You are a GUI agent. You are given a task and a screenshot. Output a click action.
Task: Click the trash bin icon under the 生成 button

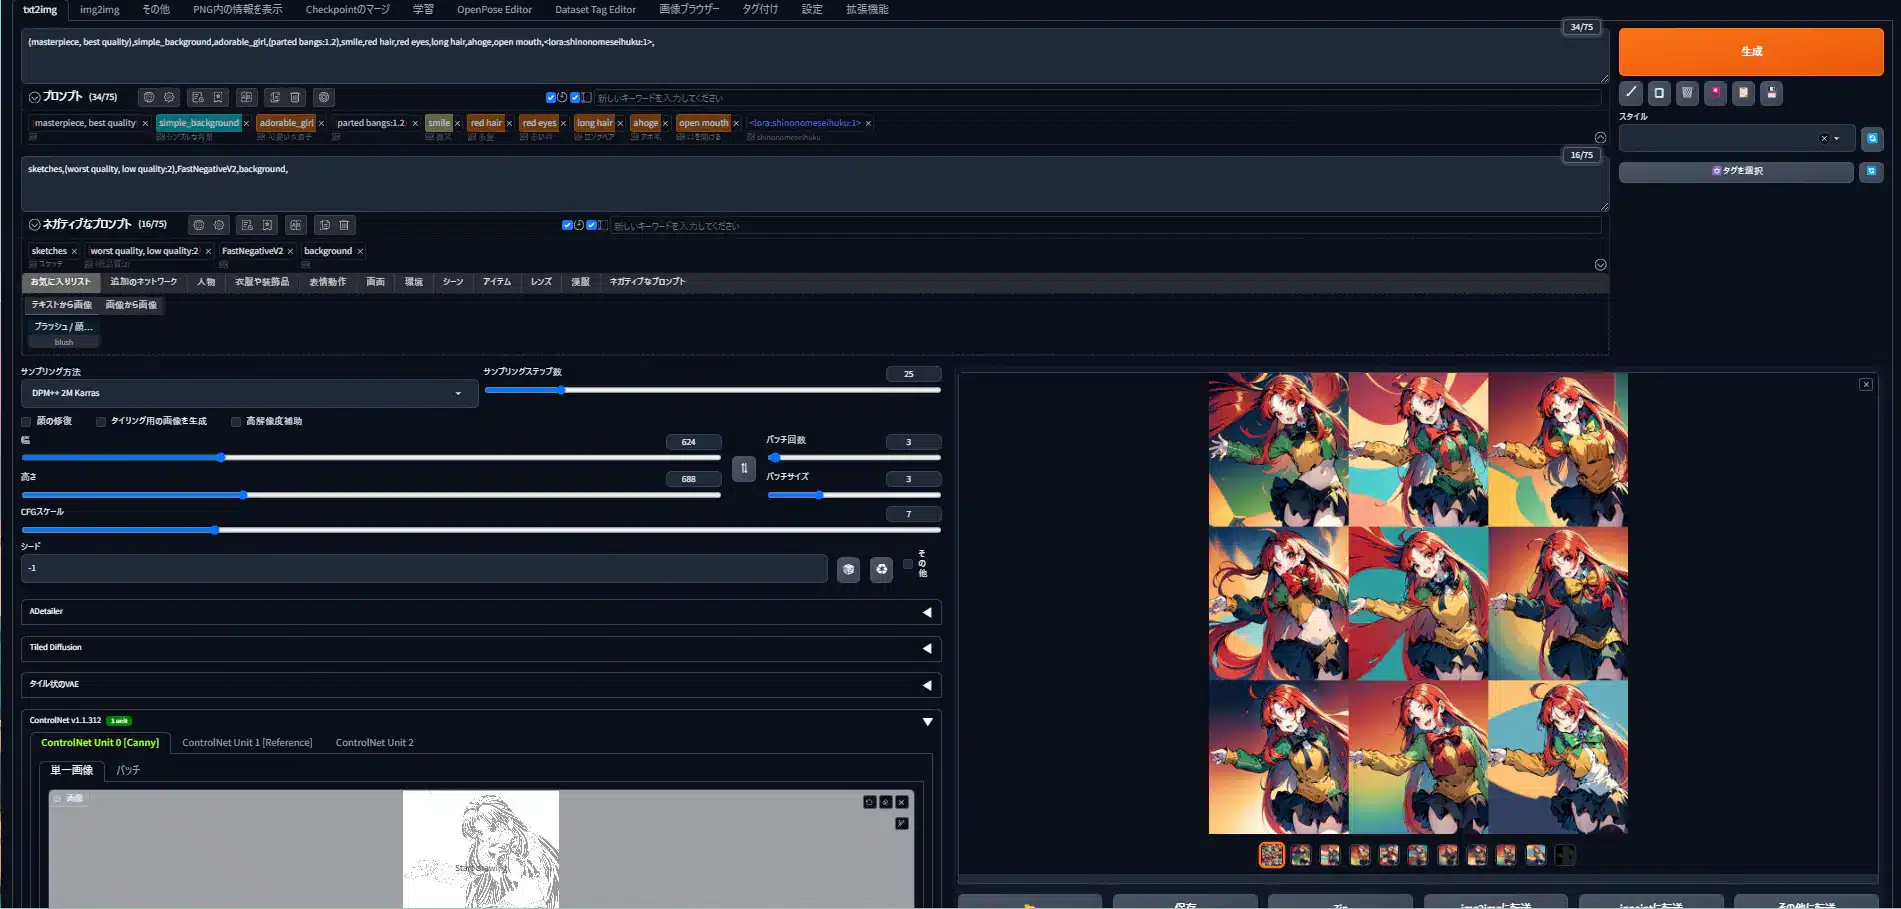pos(1687,93)
